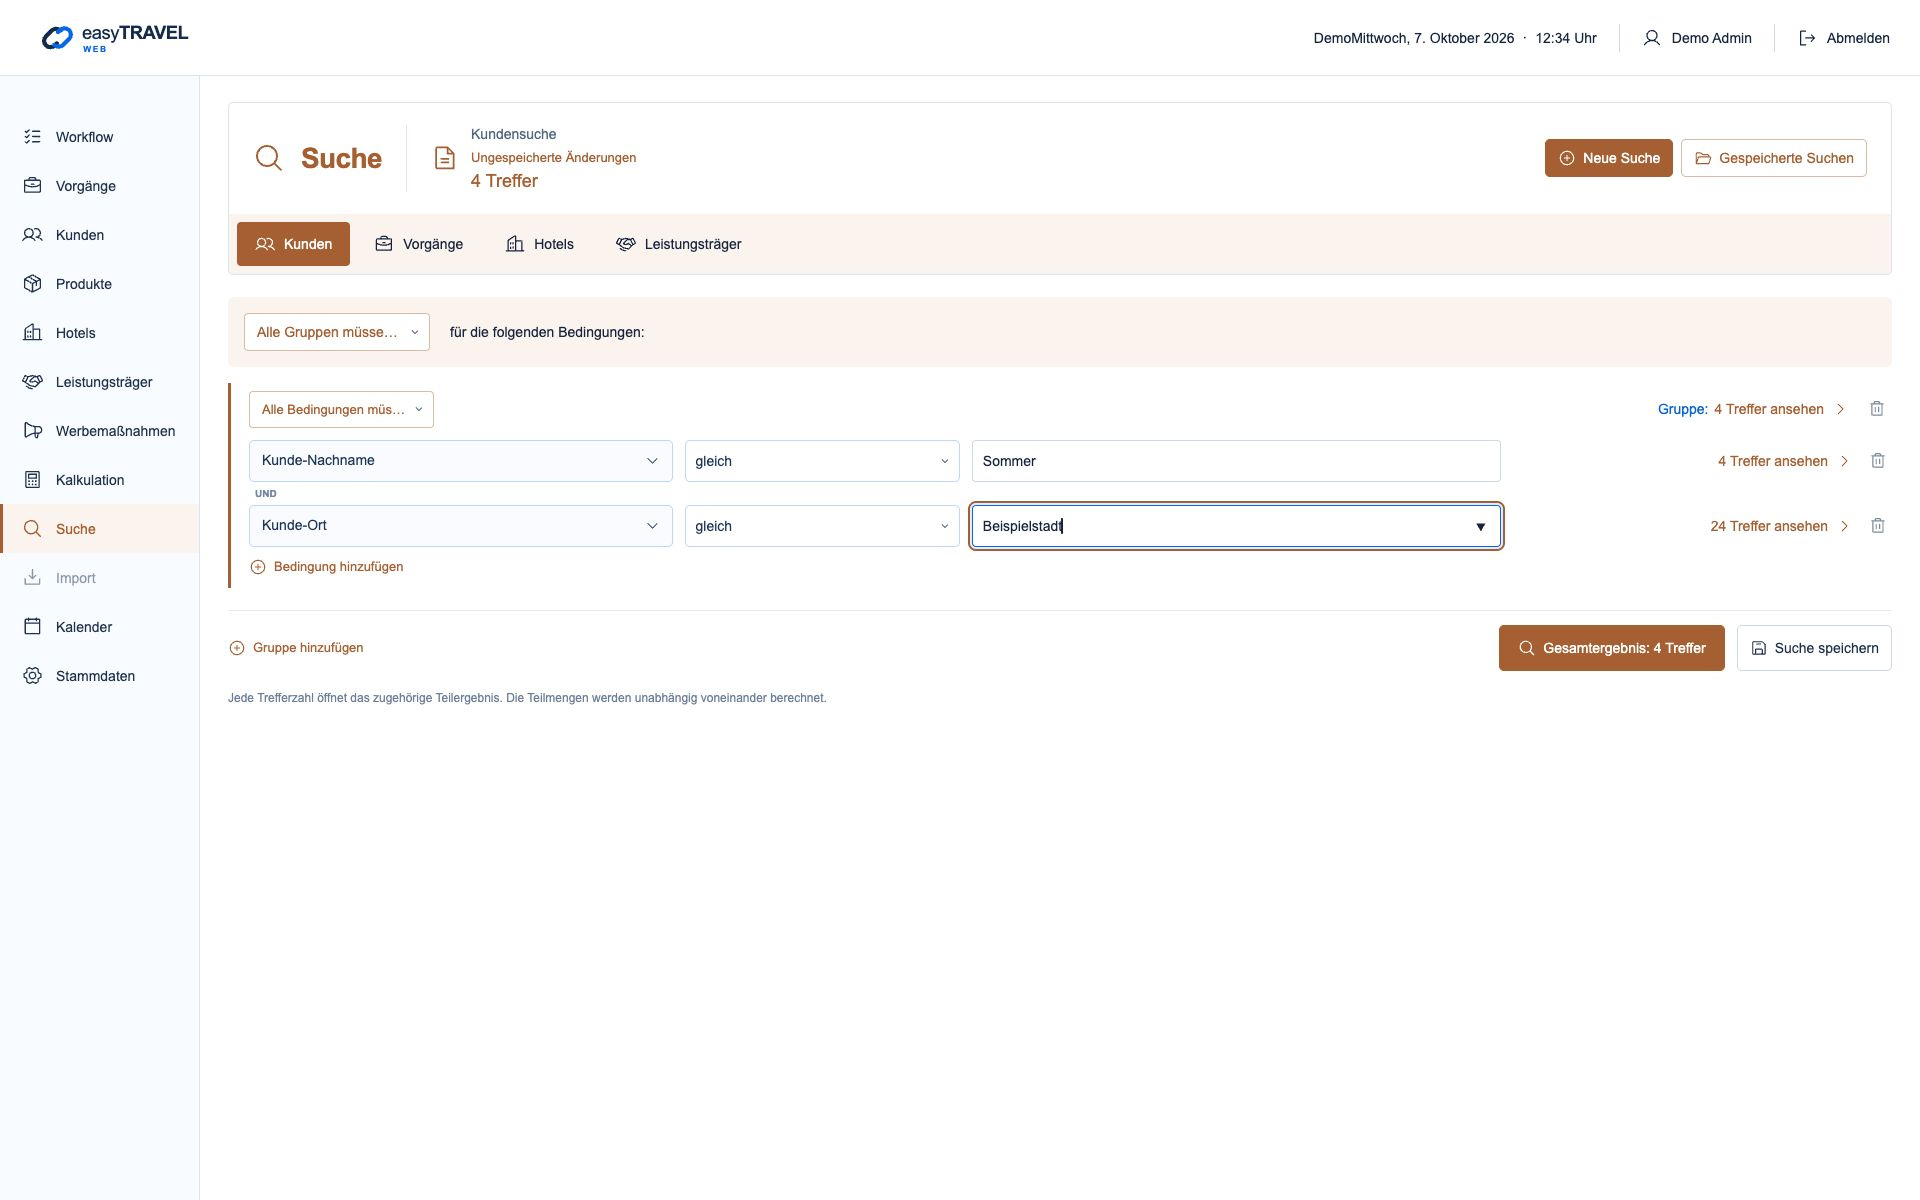Open the Kunde-Nachname field dropdown

460,461
